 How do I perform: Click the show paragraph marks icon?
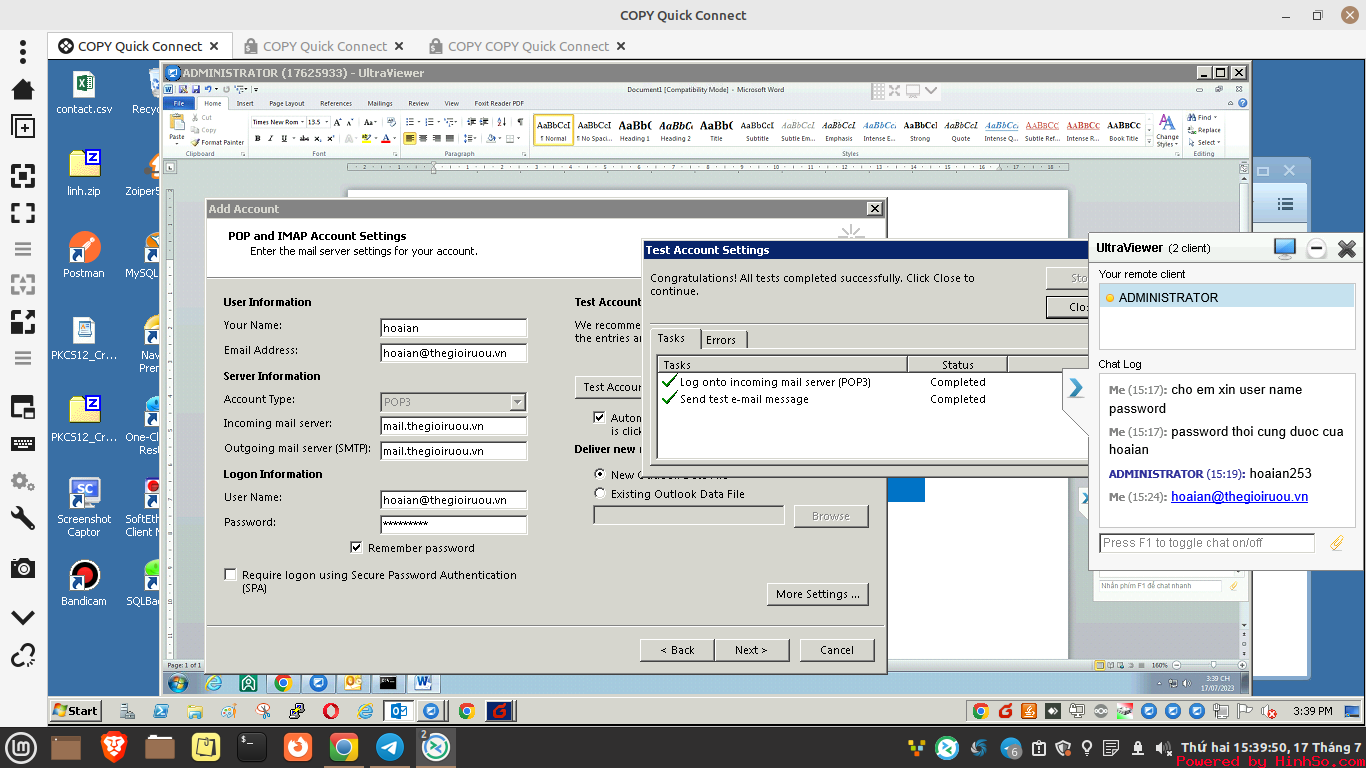pos(520,122)
